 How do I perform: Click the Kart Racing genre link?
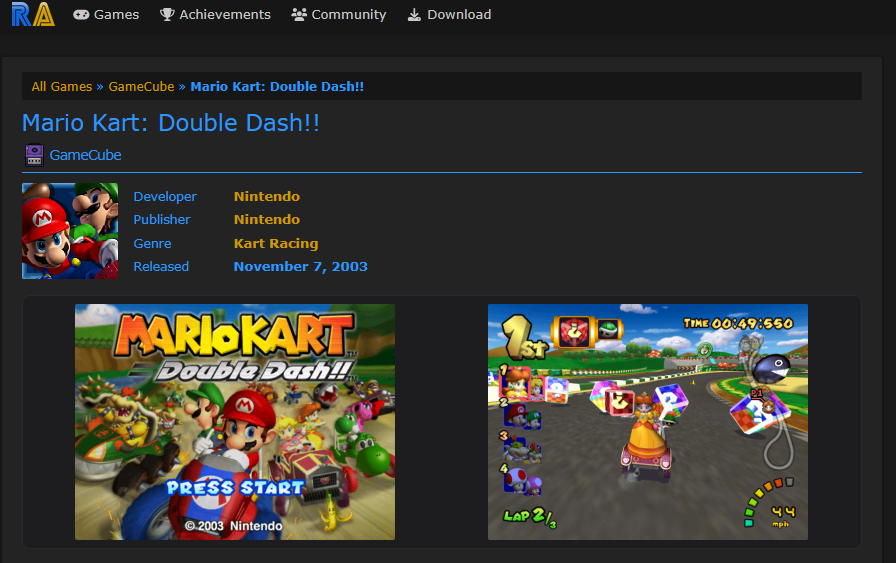276,243
